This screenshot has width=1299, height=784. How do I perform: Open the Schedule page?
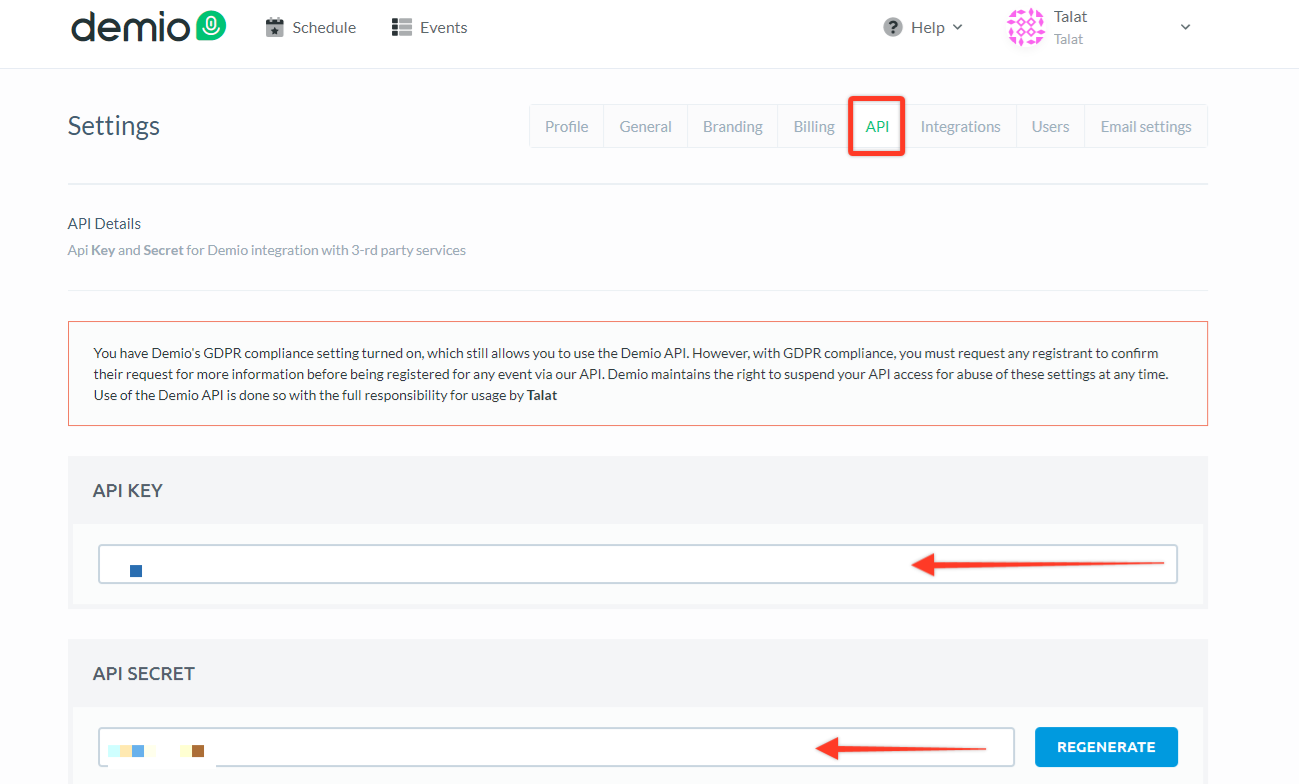coord(311,28)
